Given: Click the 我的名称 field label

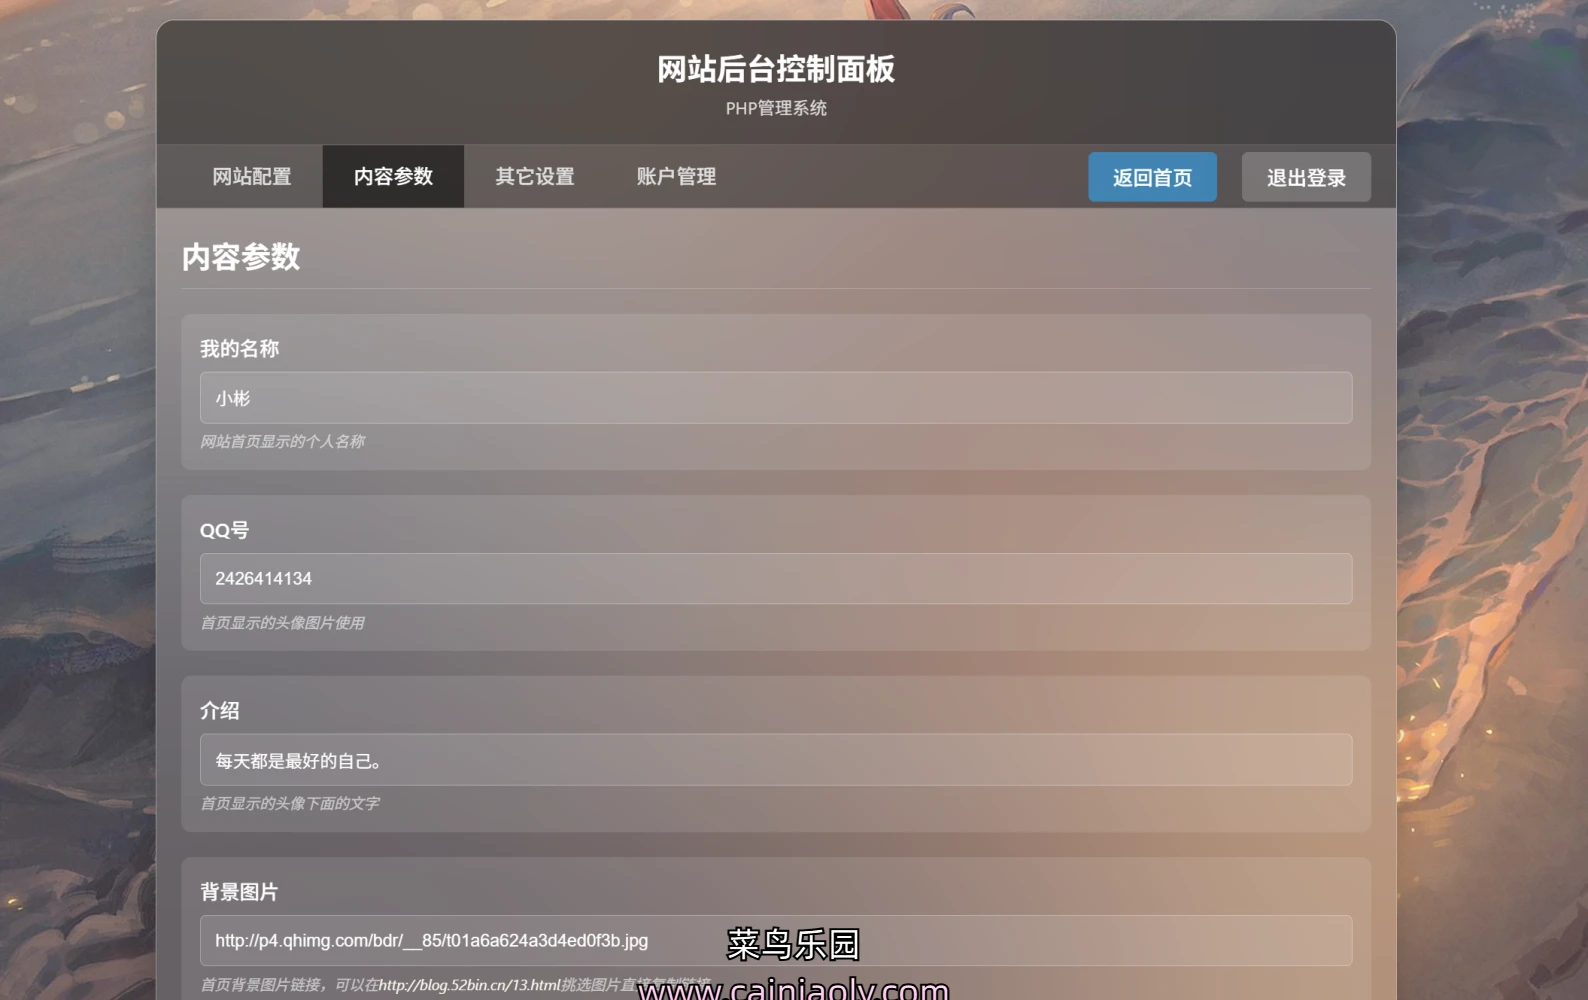Looking at the screenshot, I should [x=239, y=349].
